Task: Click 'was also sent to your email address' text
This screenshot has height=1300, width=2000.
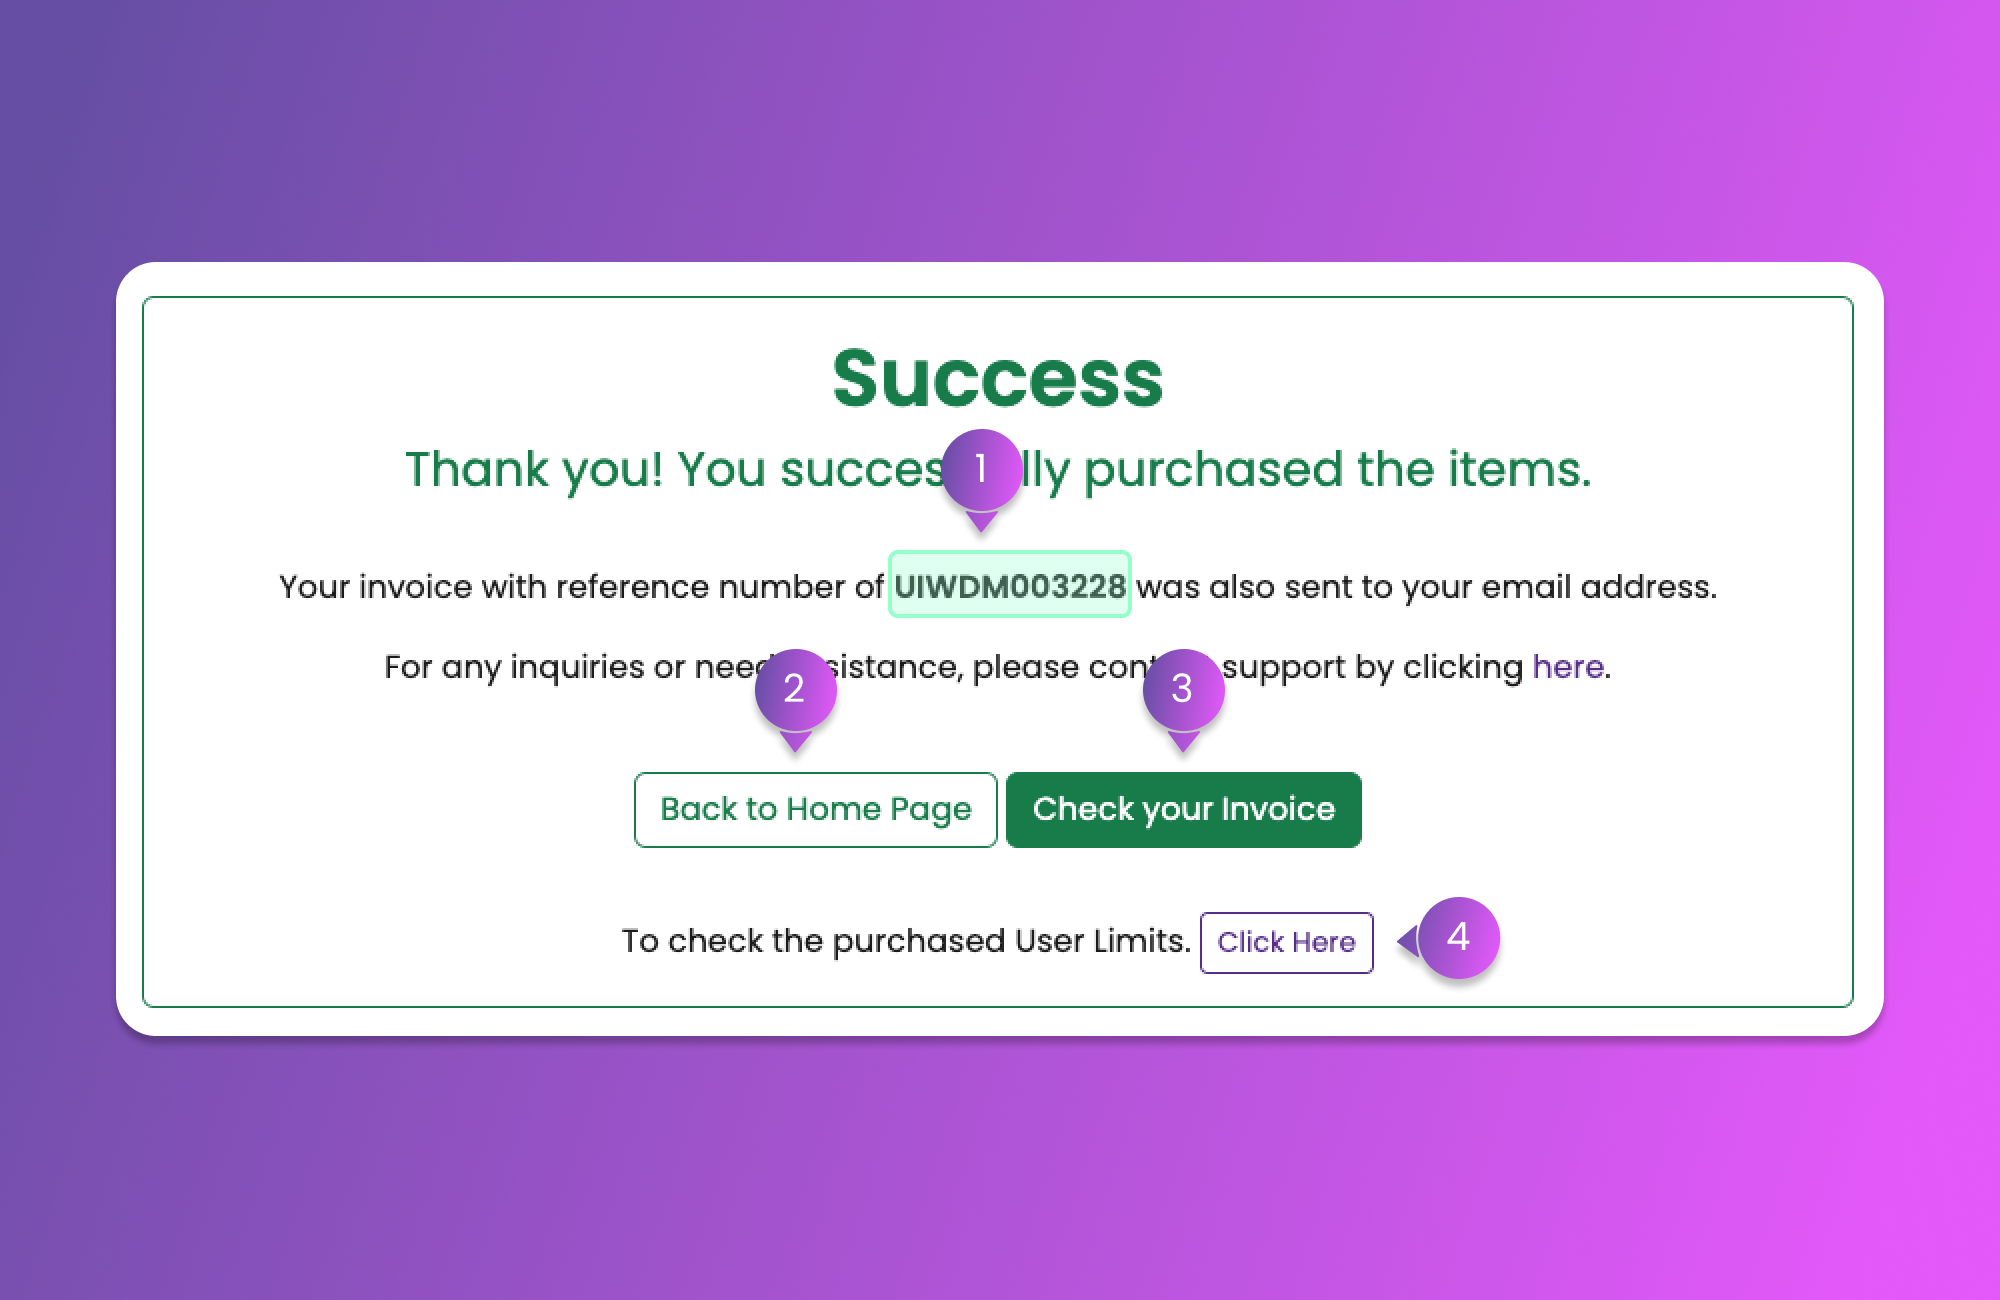Action: [1425, 587]
